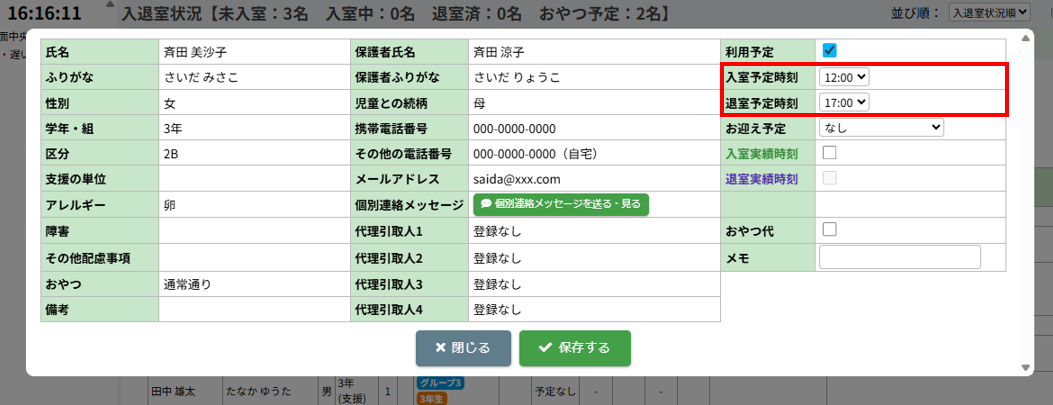Screen dimensions: 1053x405
Task: Click the orange 3年生 tag
Action: tap(431, 398)
